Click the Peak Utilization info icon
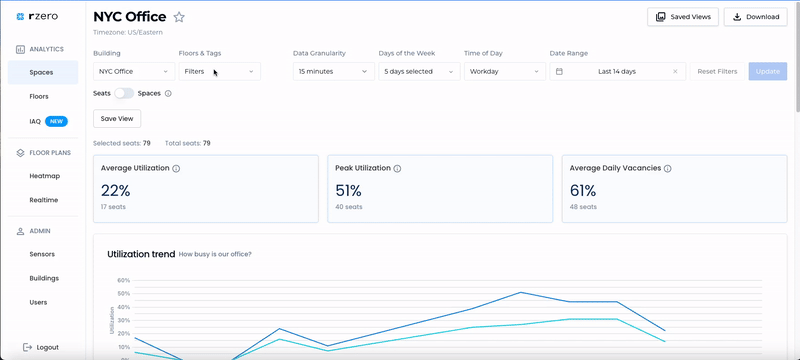 pos(397,168)
